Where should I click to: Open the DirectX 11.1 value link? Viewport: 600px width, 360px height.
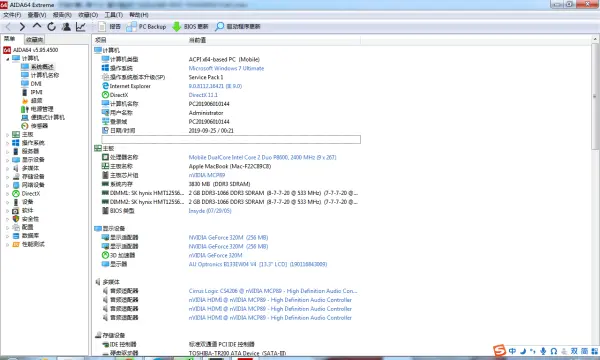203,95
